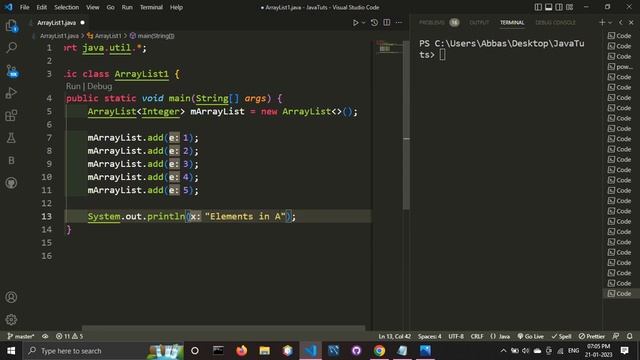Change the UTF-8 encoding selector
The height and width of the screenshot is (360, 640).
pyautogui.click(x=456, y=336)
